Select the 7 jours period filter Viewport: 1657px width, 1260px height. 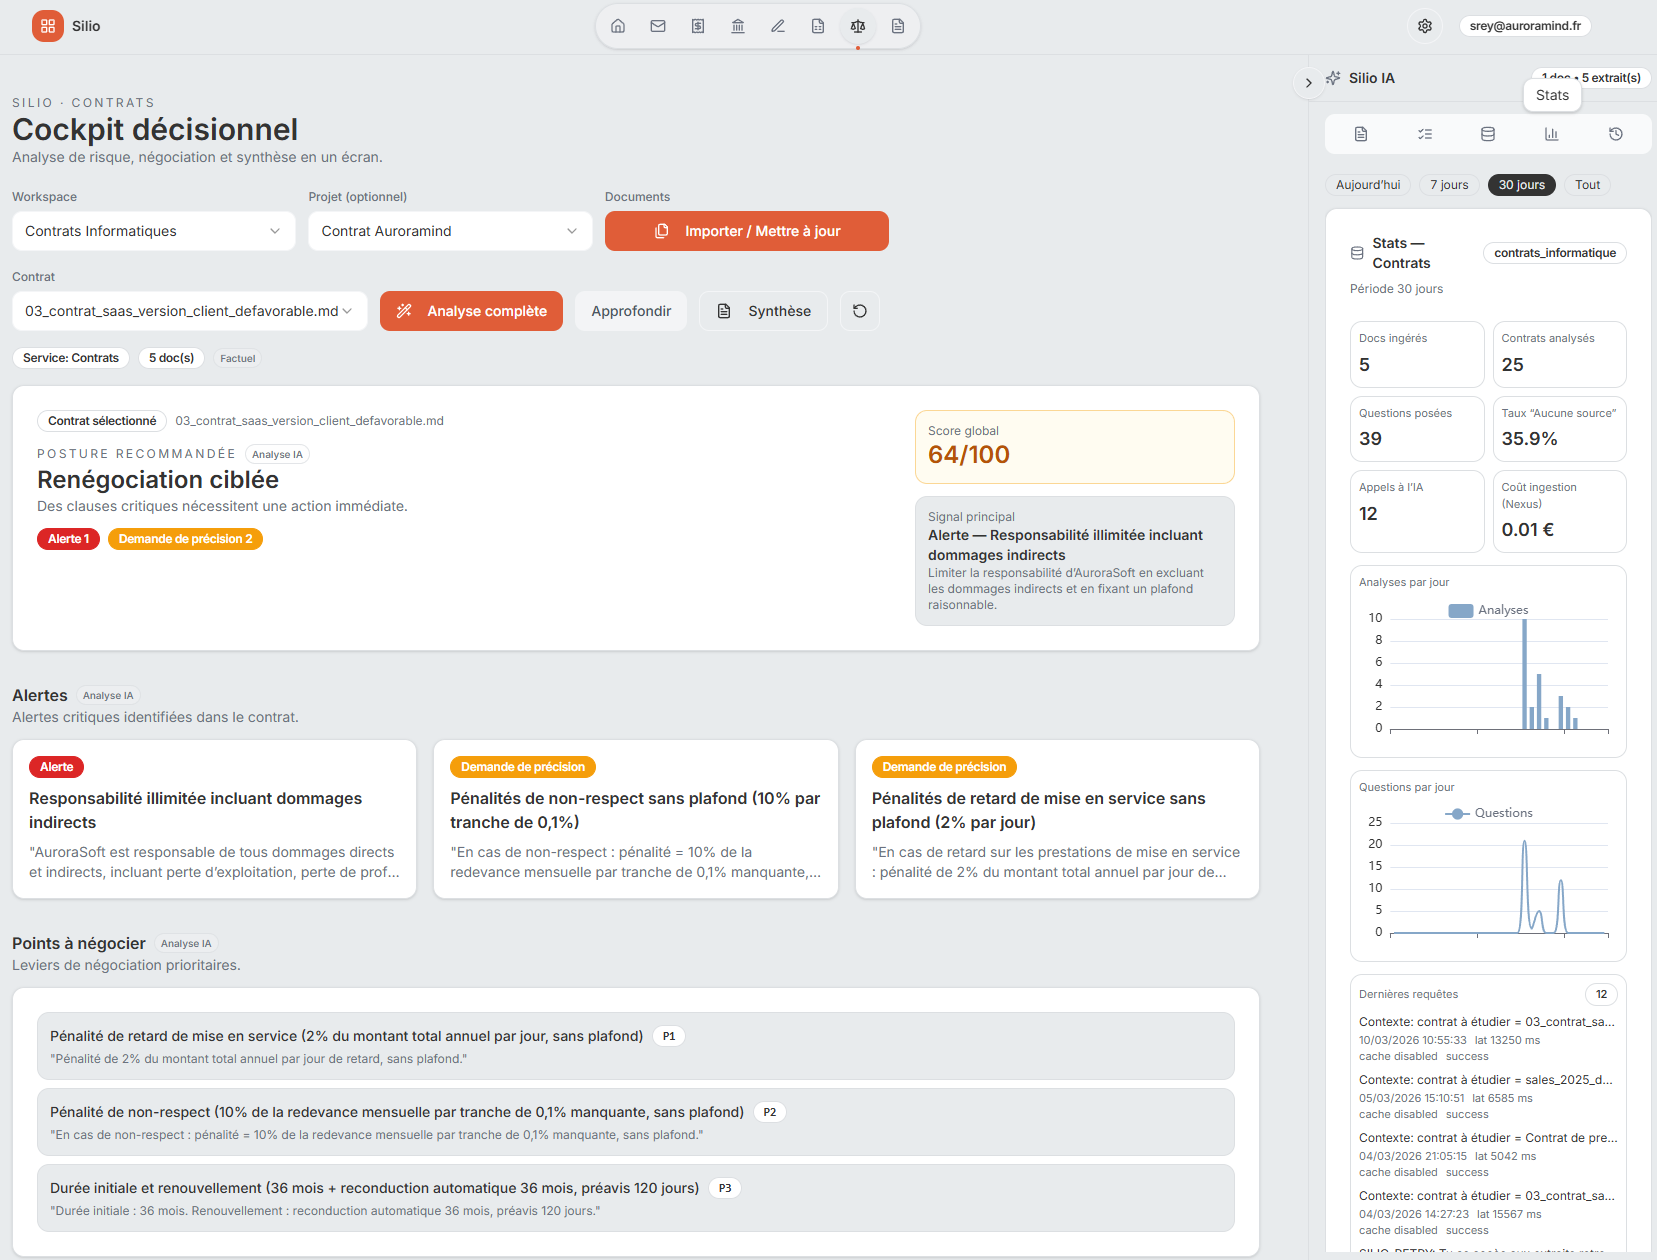[1448, 185]
